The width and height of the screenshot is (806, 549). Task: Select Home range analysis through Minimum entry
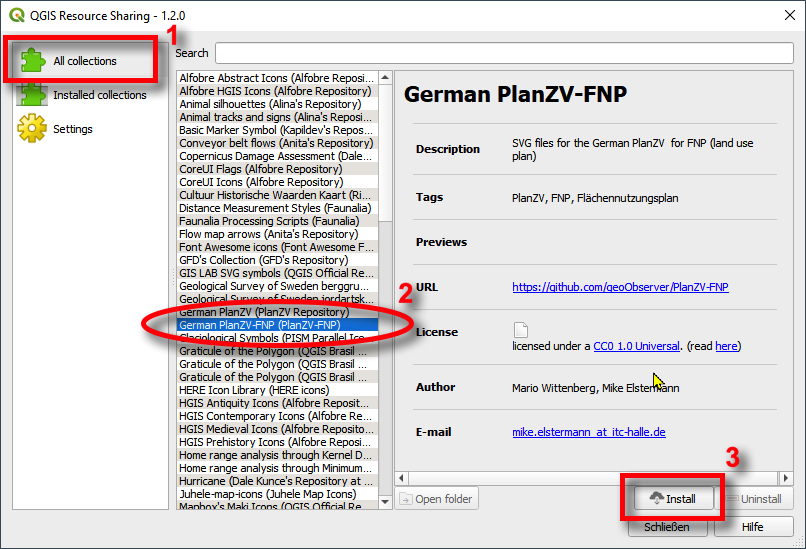[278, 468]
